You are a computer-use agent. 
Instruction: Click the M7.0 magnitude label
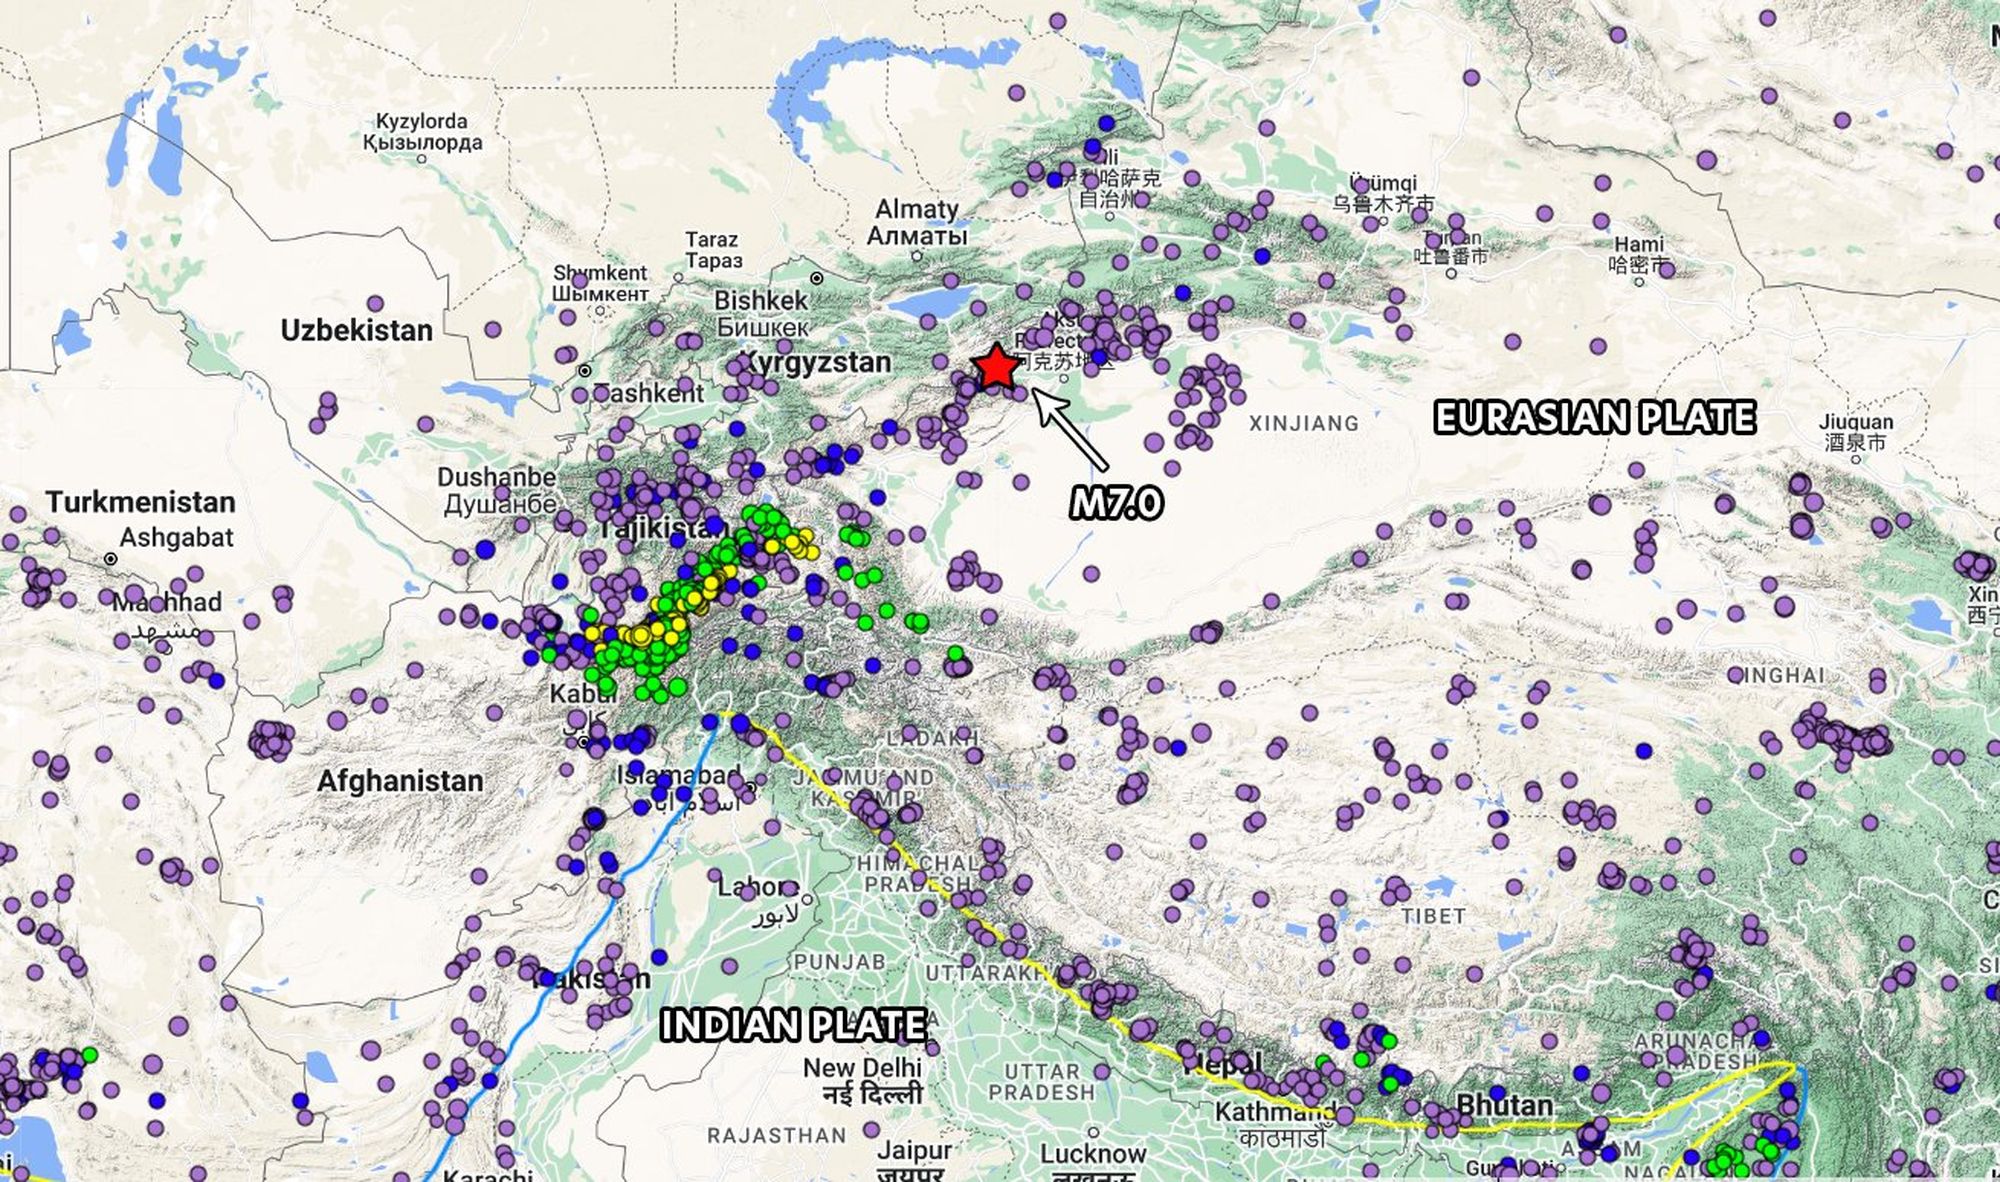(1116, 503)
